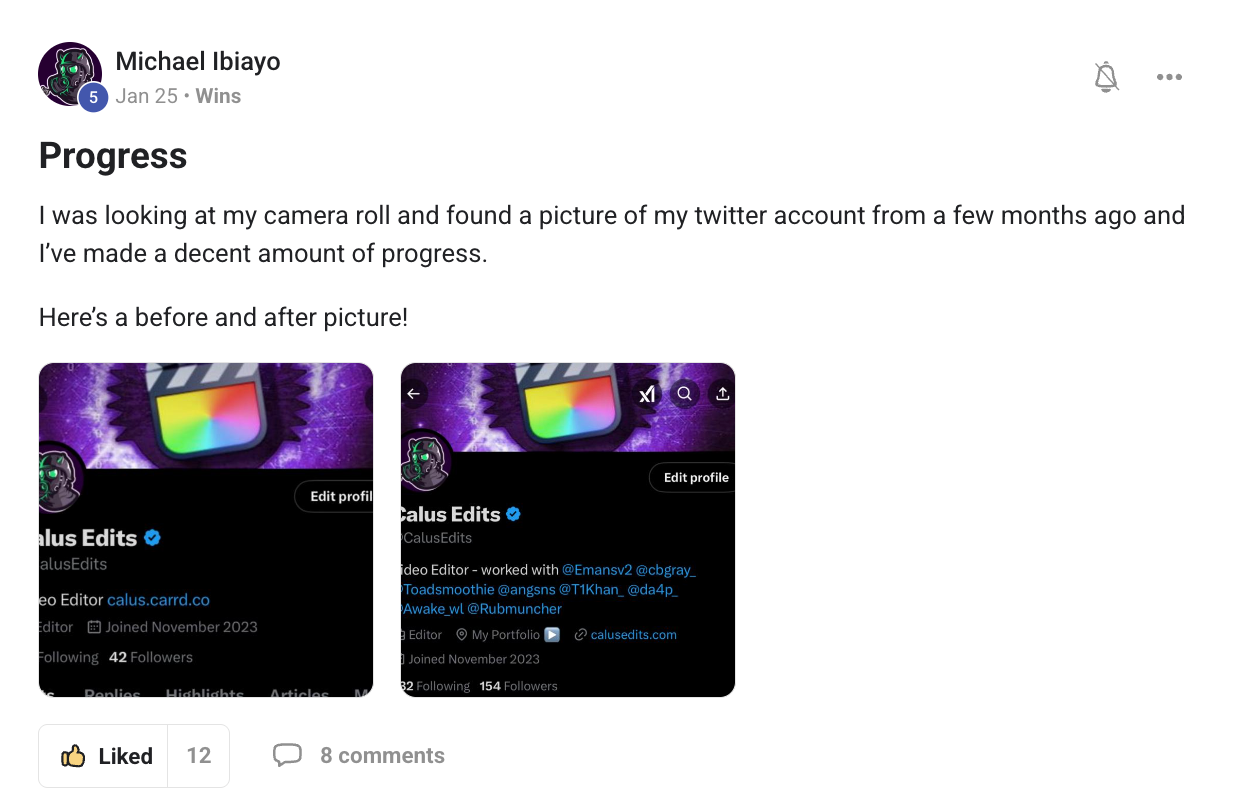Image resolution: width=1246 pixels, height=806 pixels.
Task: Click the level 5 badge
Action: click(93, 97)
